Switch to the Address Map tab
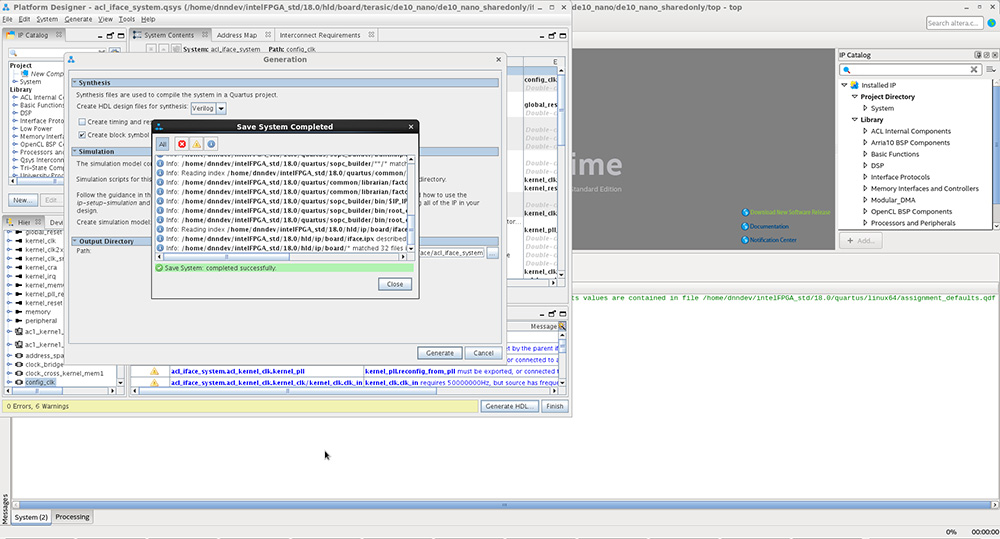This screenshot has height=539, width=1000. click(x=237, y=35)
